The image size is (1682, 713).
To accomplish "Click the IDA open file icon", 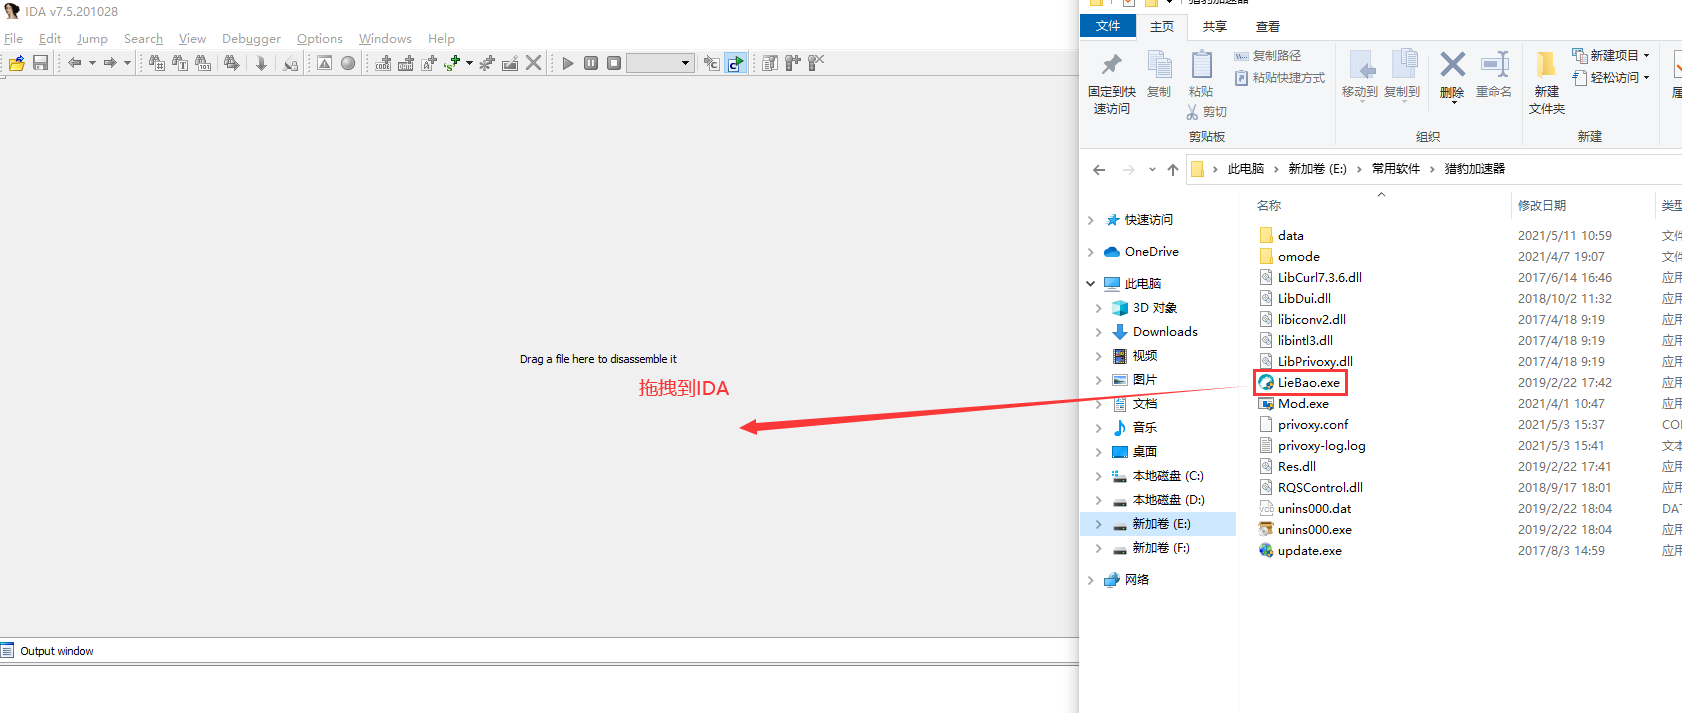I will point(17,63).
